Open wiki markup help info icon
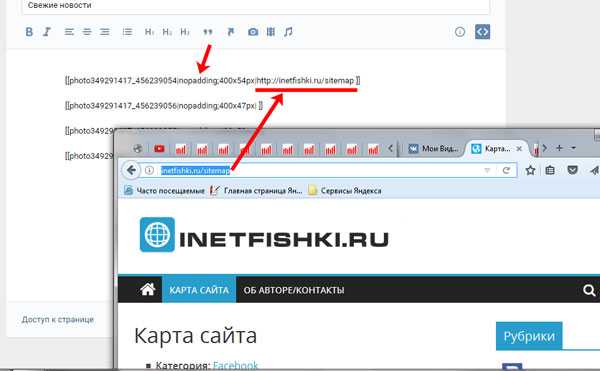The height and width of the screenshot is (371, 600). point(460,32)
